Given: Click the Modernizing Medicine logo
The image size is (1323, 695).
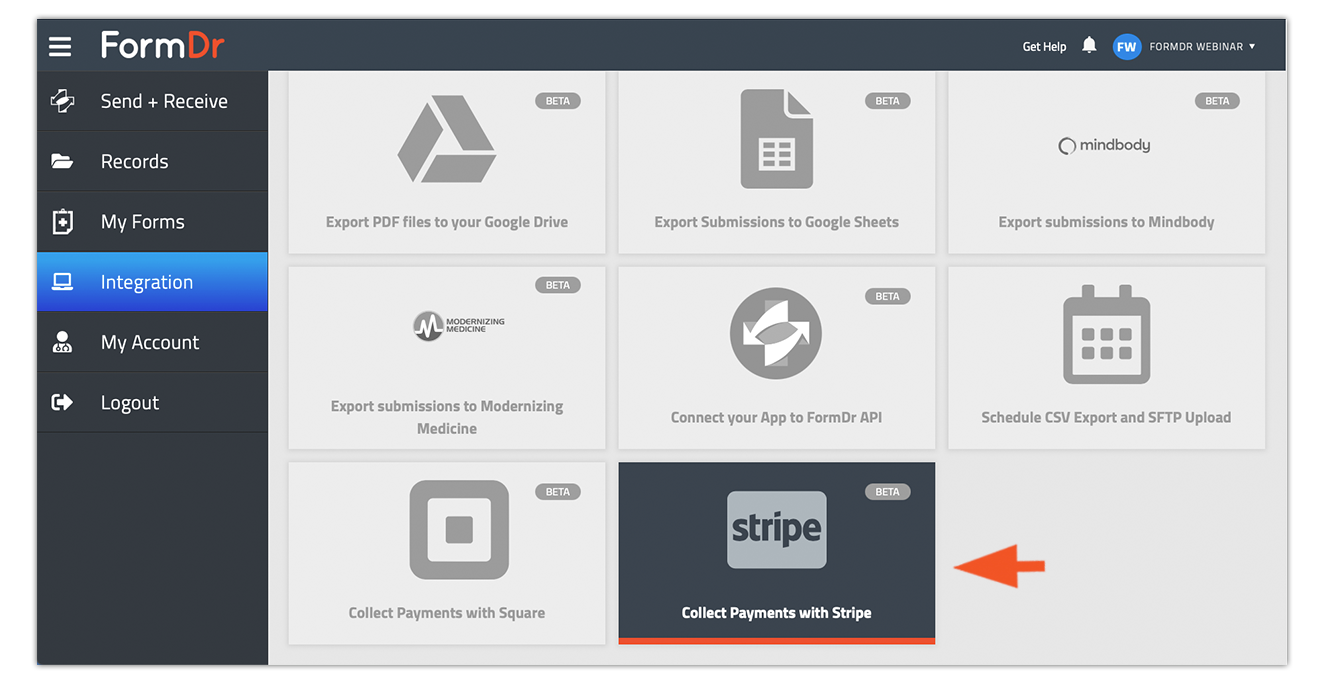Looking at the screenshot, I should pos(459,325).
